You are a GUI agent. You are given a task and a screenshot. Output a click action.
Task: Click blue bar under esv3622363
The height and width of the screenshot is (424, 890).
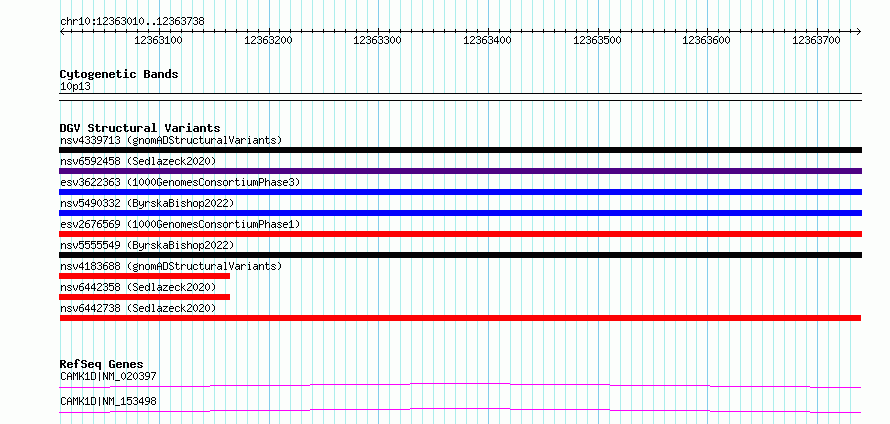click(460, 192)
